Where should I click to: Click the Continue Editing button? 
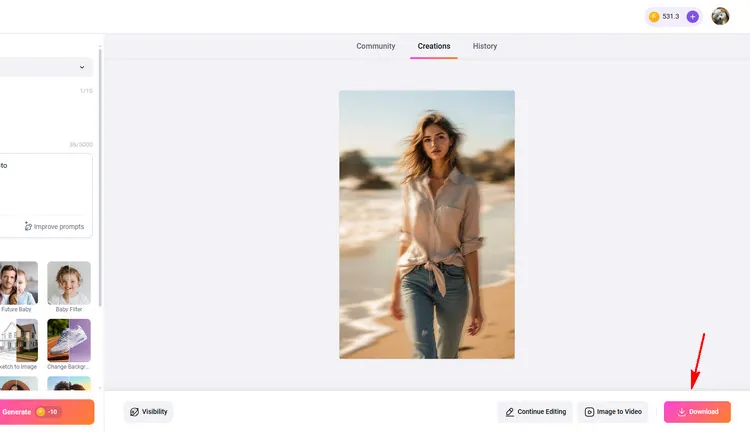[x=535, y=412]
